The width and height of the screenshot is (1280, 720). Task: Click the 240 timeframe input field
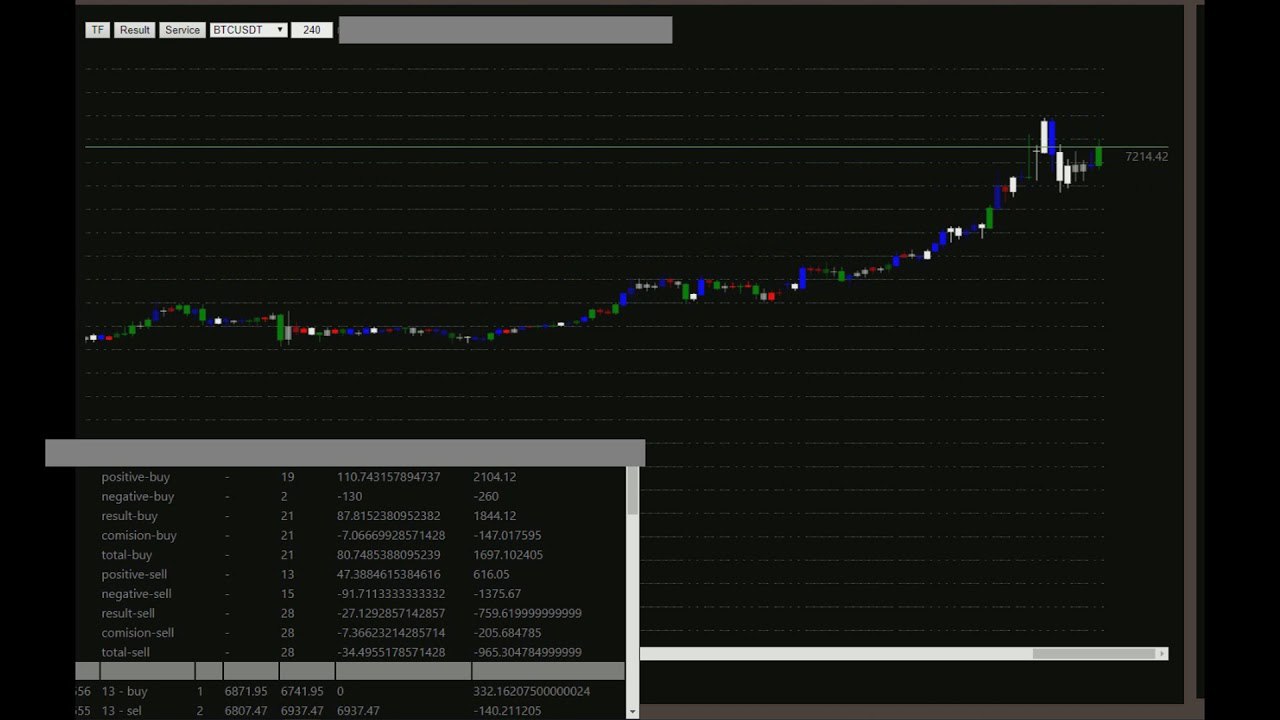(312, 30)
